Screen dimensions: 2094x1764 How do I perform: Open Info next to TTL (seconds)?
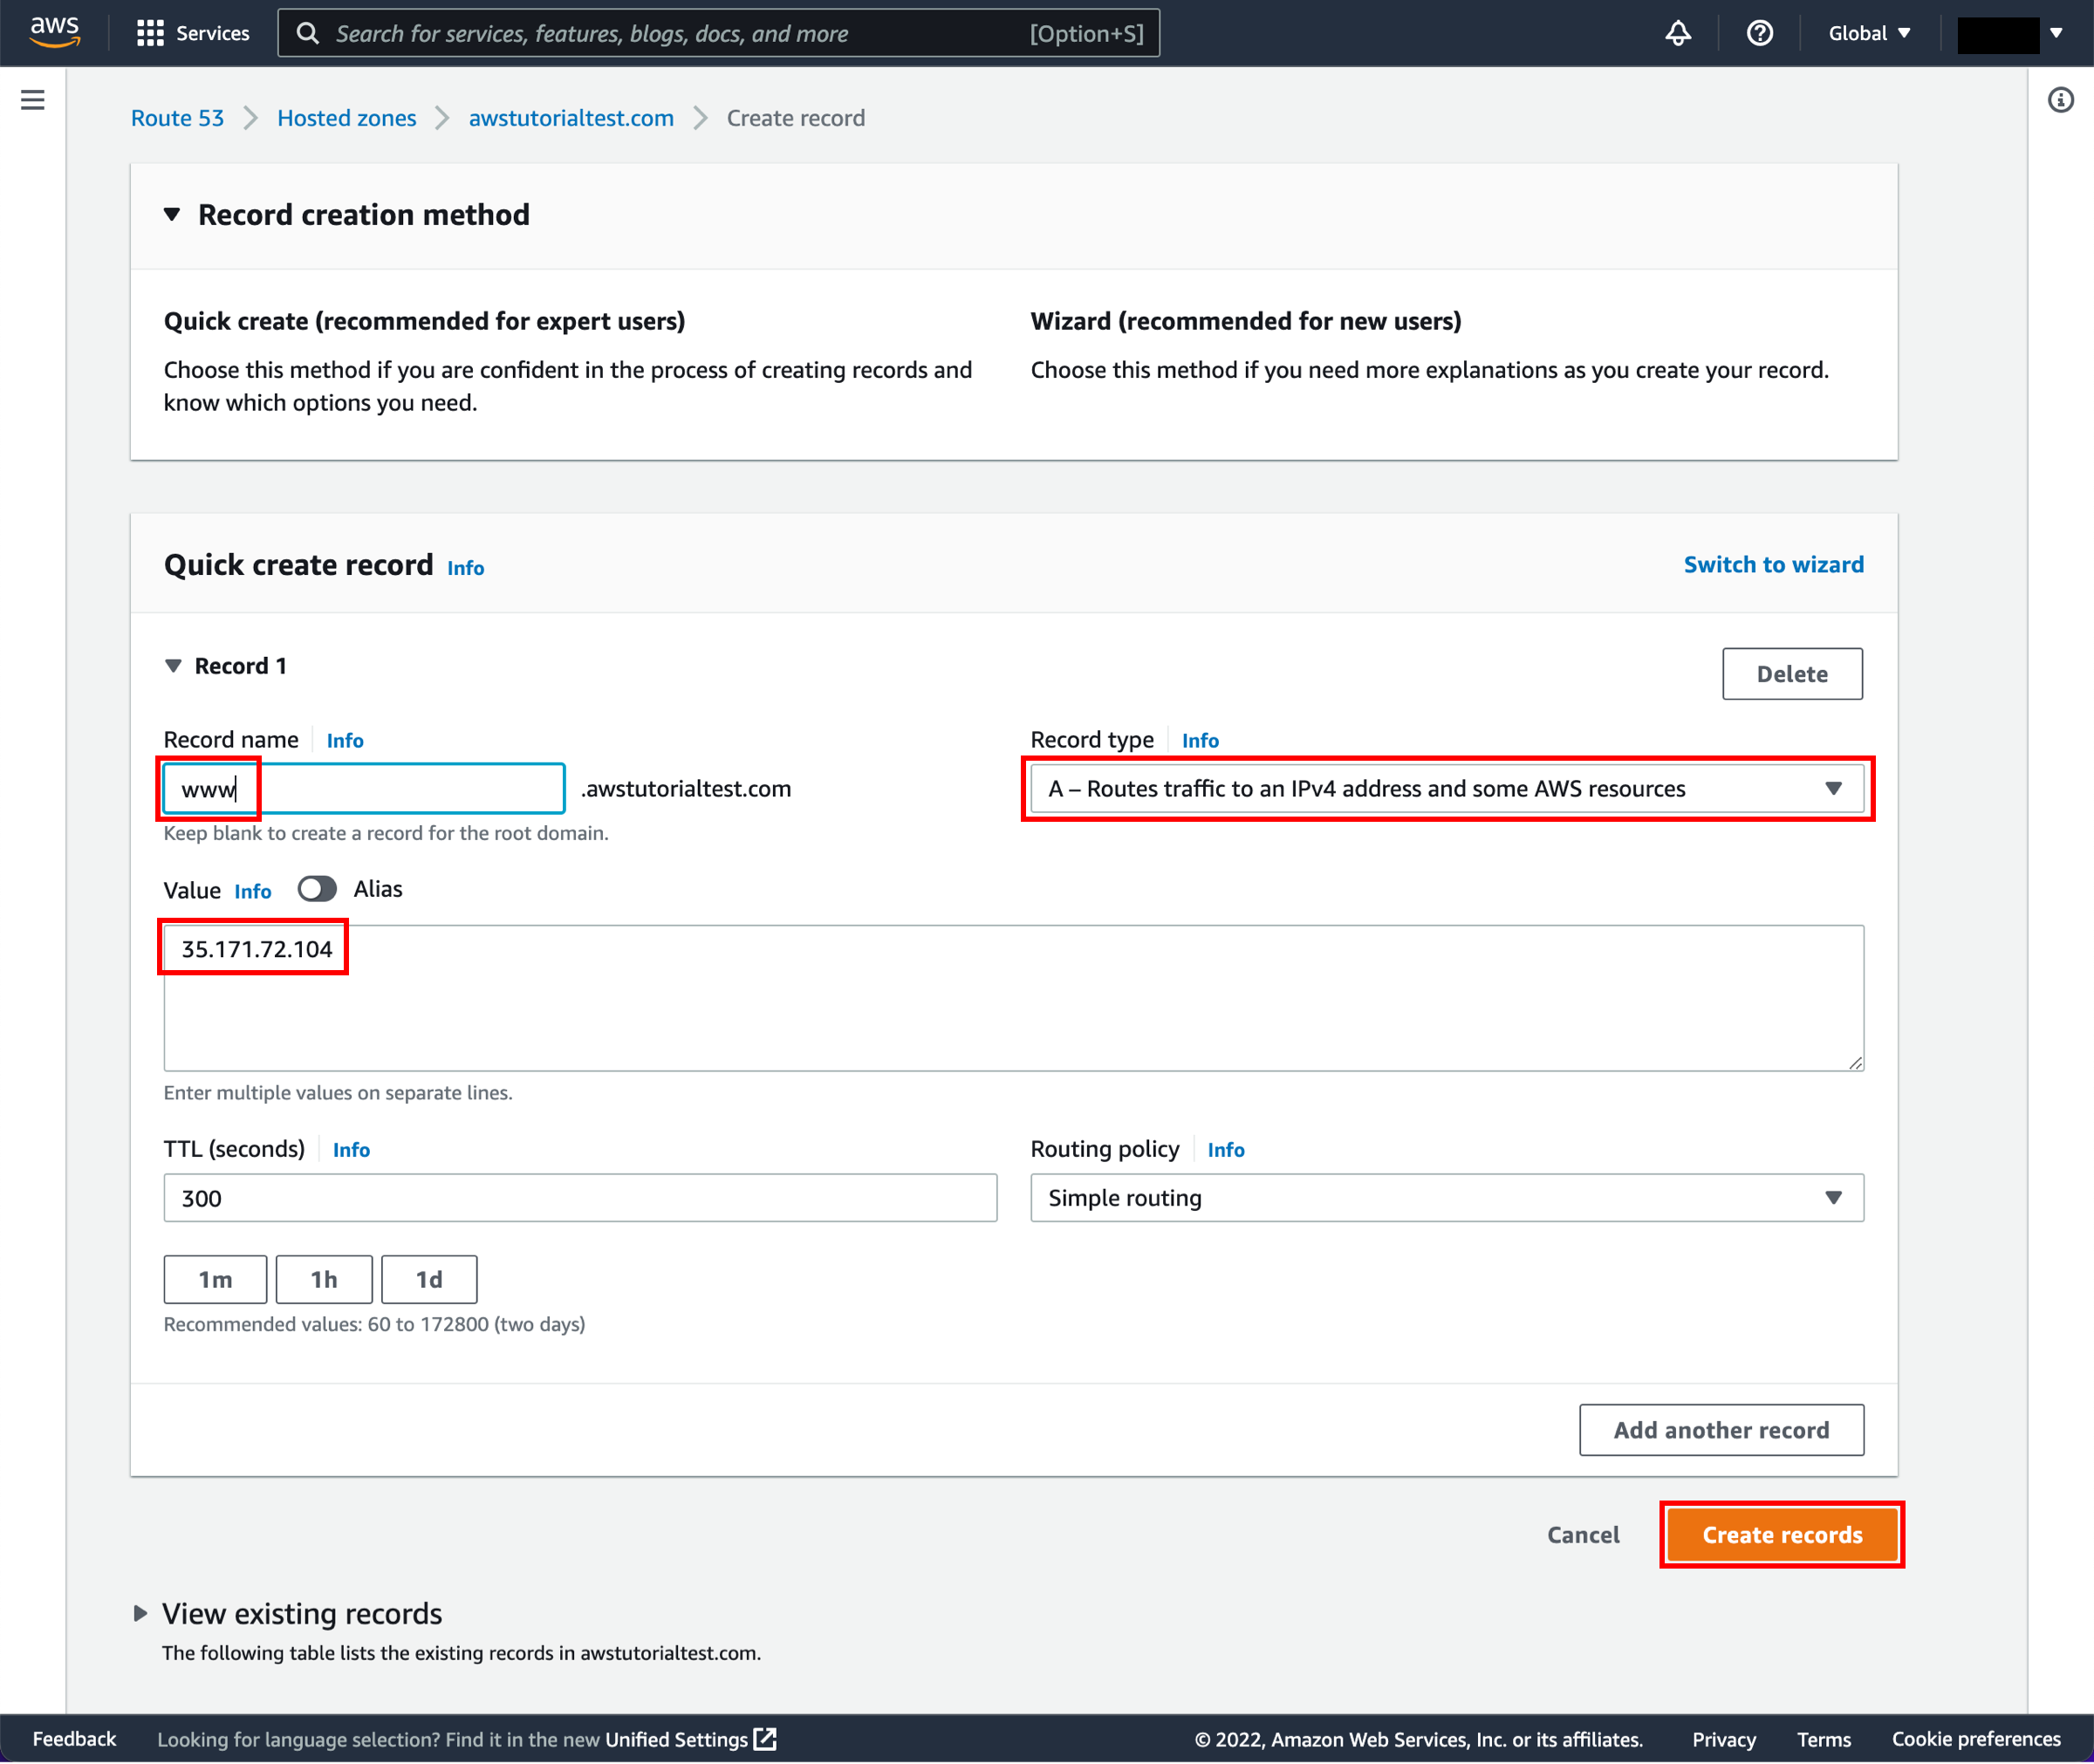tap(351, 1150)
